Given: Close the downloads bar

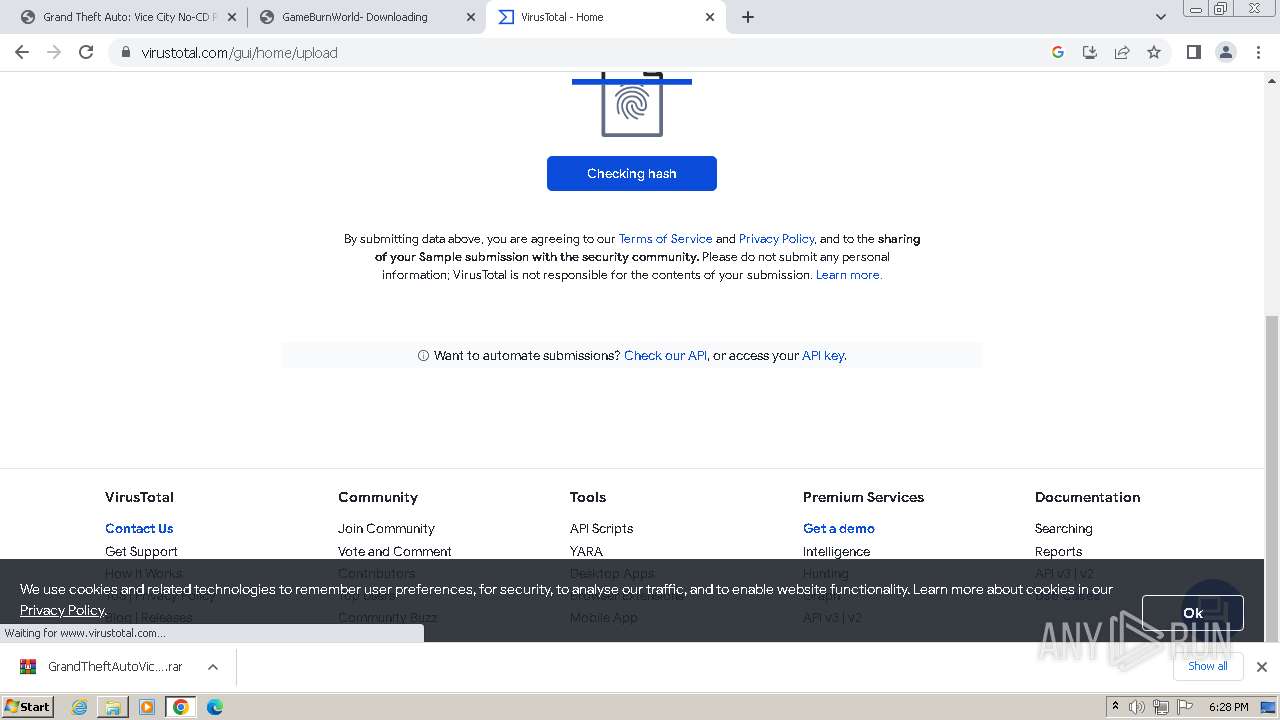Looking at the screenshot, I should 1261,667.
